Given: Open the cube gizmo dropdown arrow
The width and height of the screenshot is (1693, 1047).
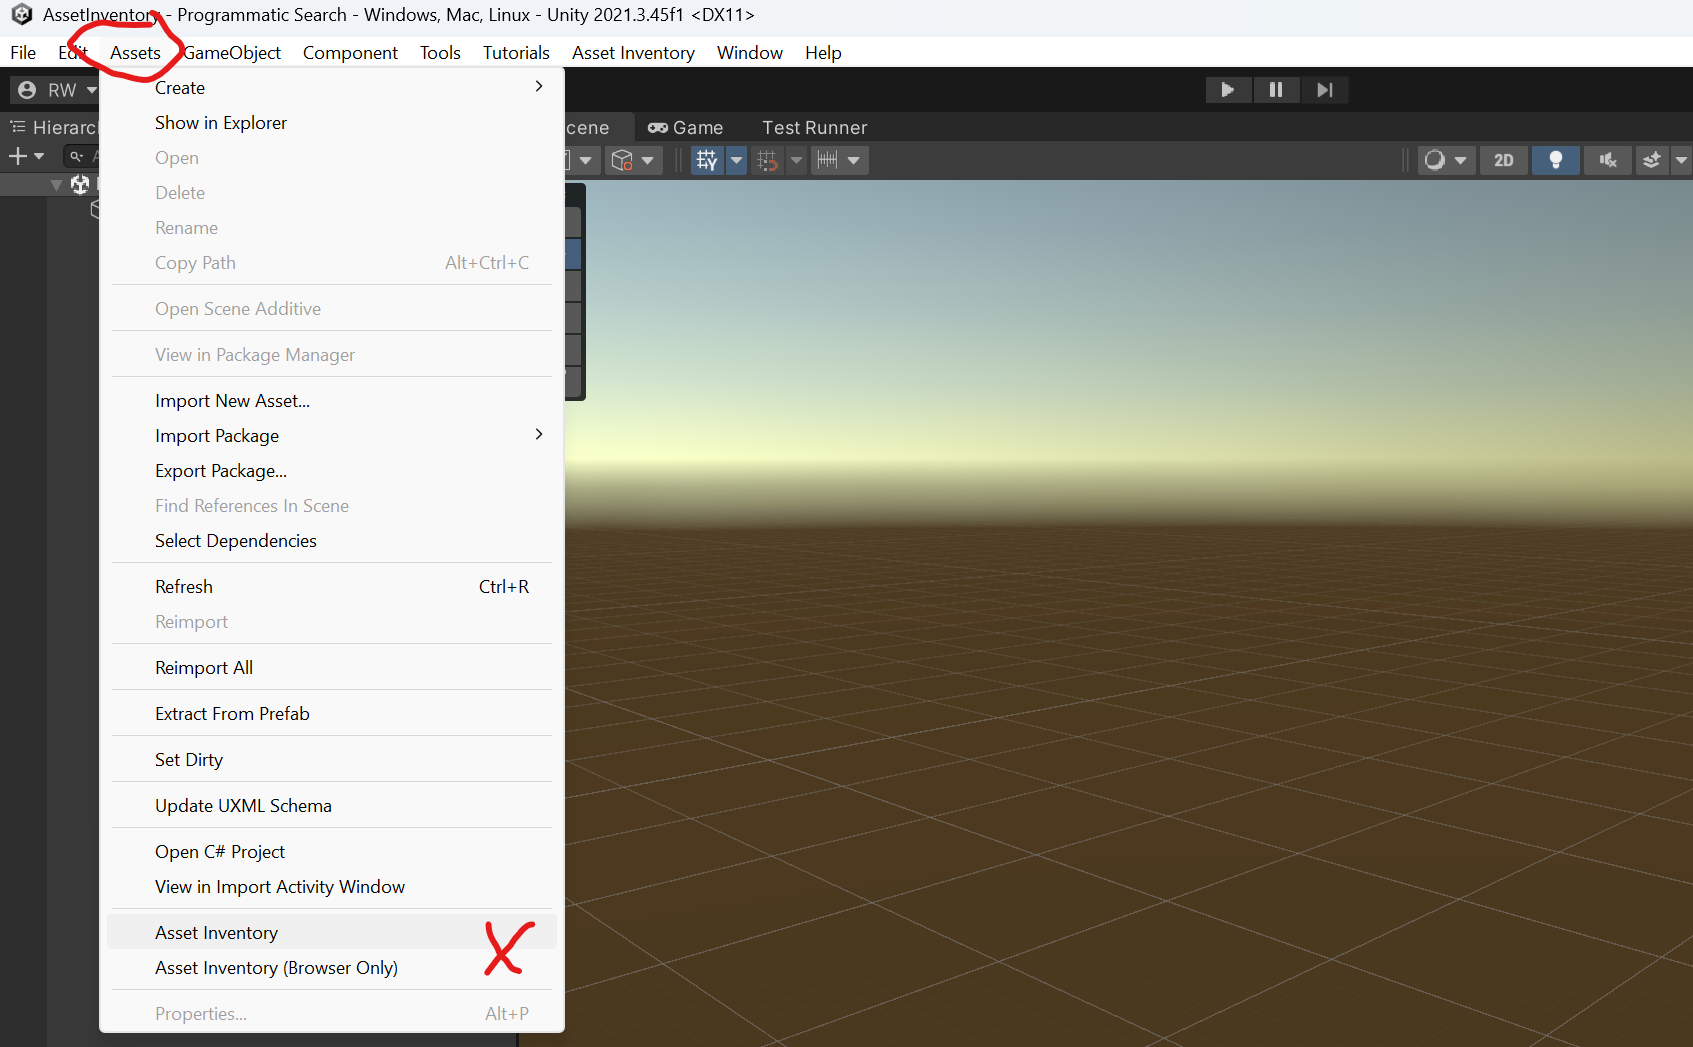Looking at the screenshot, I should pos(648,160).
